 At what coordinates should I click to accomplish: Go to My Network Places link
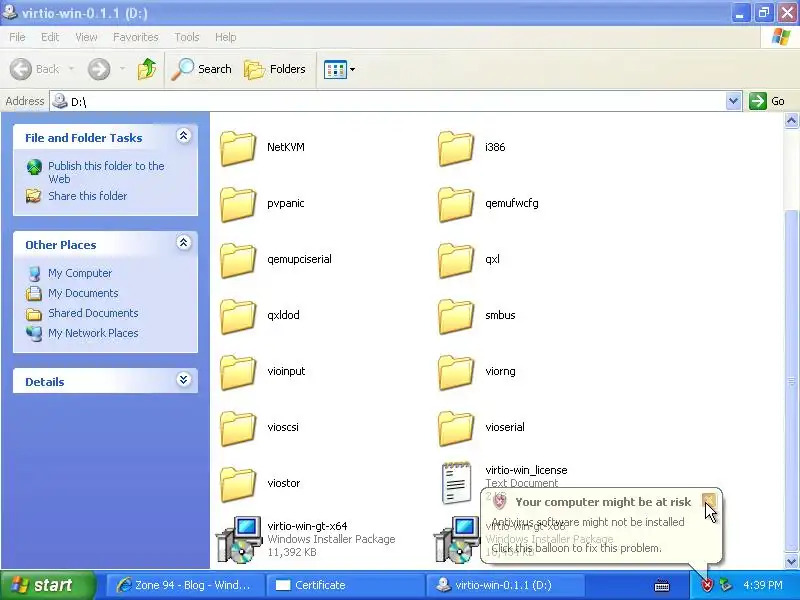pyautogui.click(x=93, y=333)
